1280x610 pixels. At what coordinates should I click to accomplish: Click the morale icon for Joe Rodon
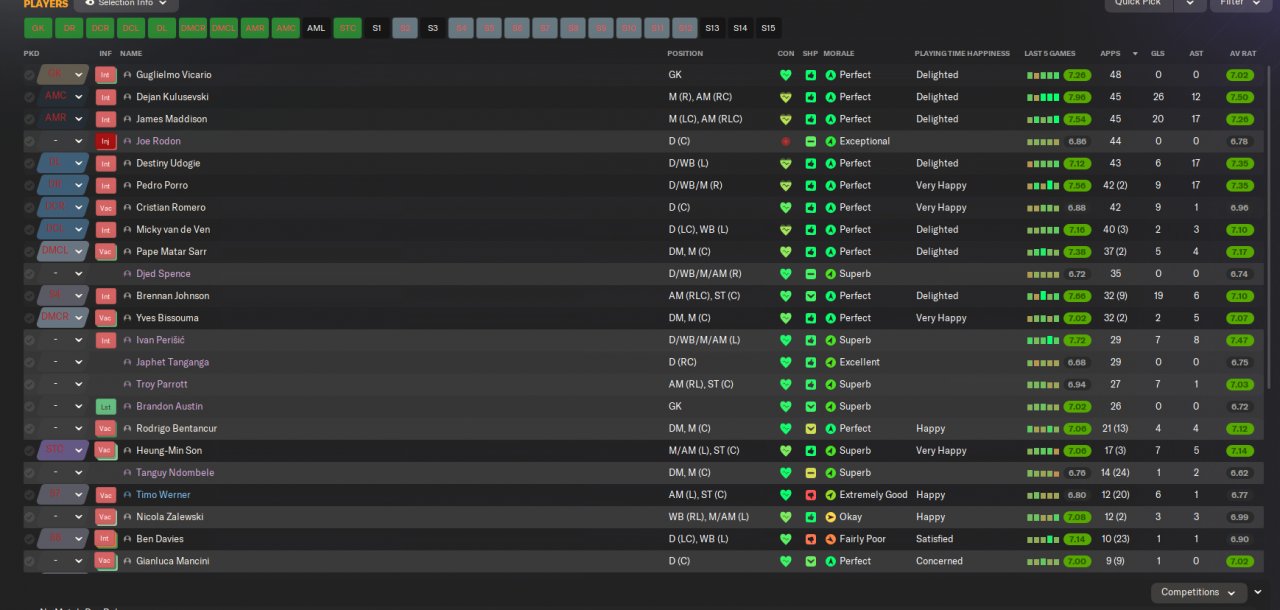(830, 141)
